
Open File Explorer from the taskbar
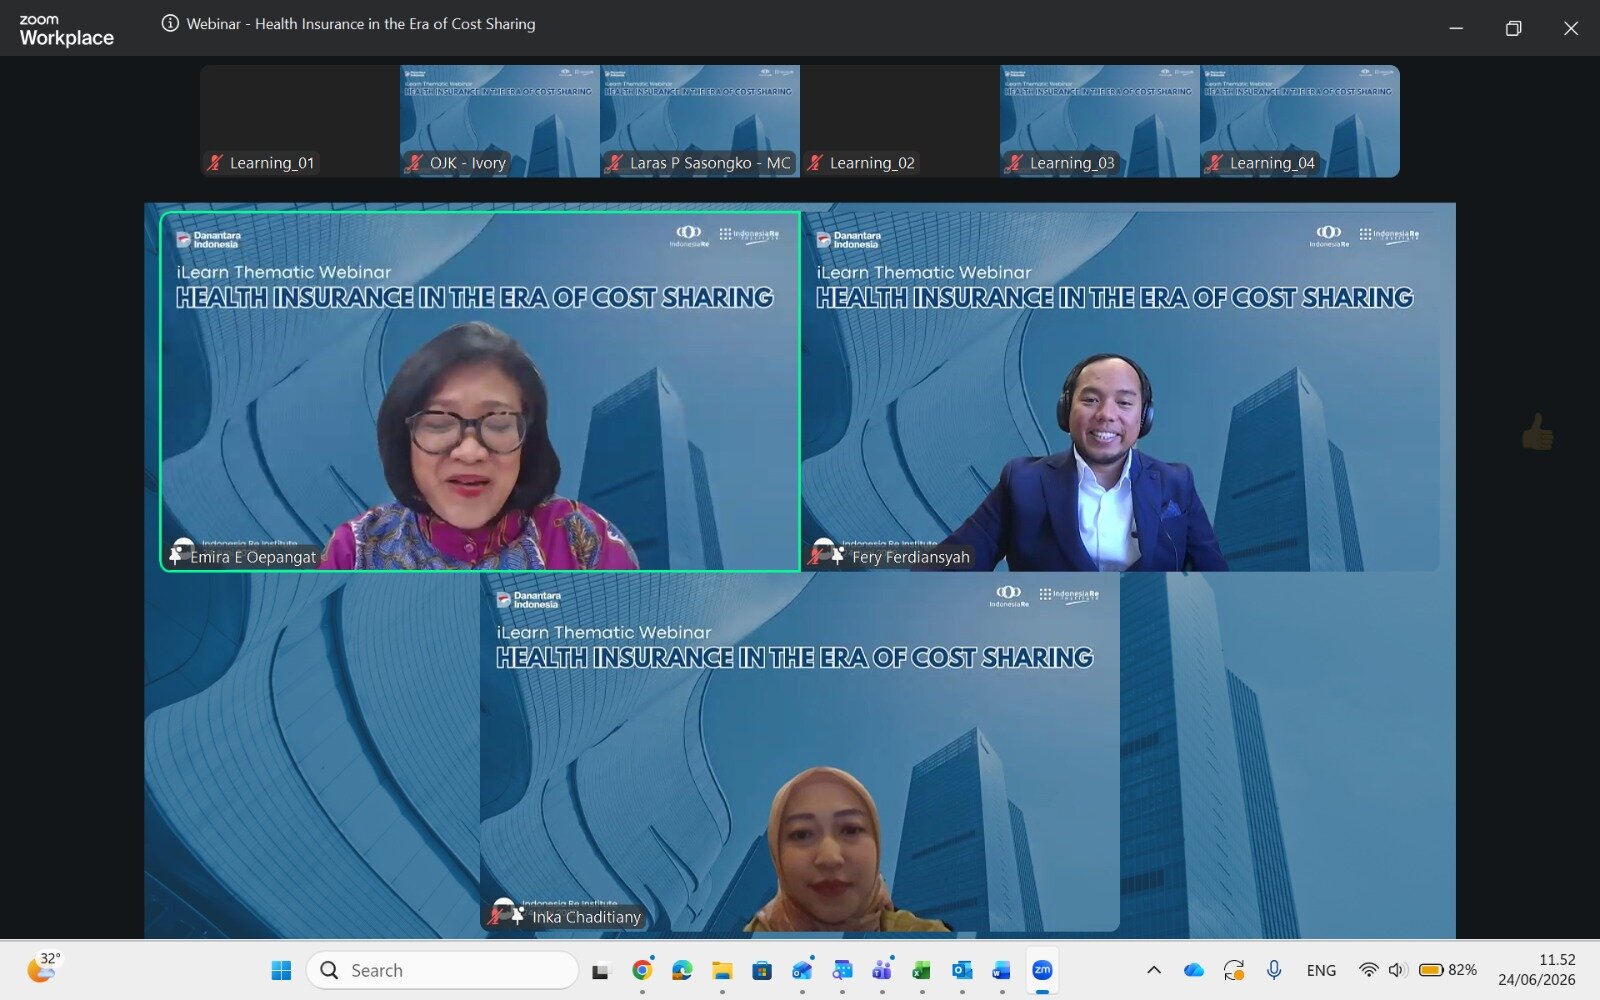tap(722, 970)
